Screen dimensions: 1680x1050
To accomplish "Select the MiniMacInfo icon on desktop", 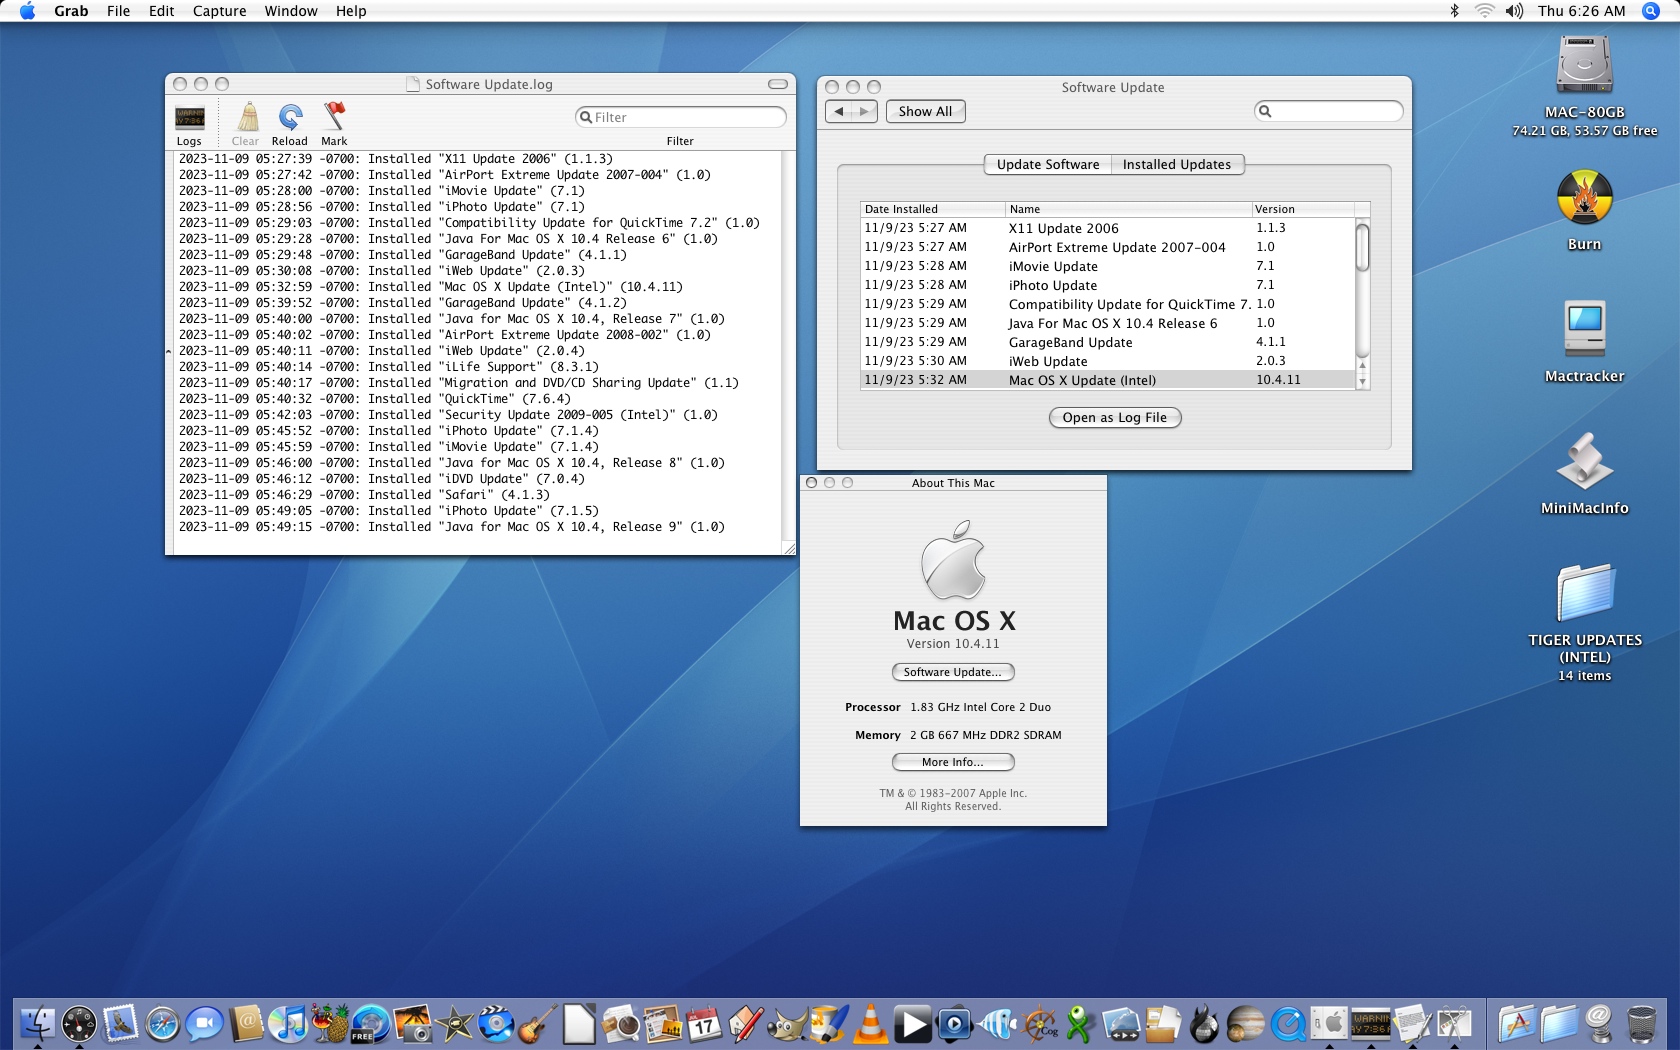I will tap(1585, 461).
